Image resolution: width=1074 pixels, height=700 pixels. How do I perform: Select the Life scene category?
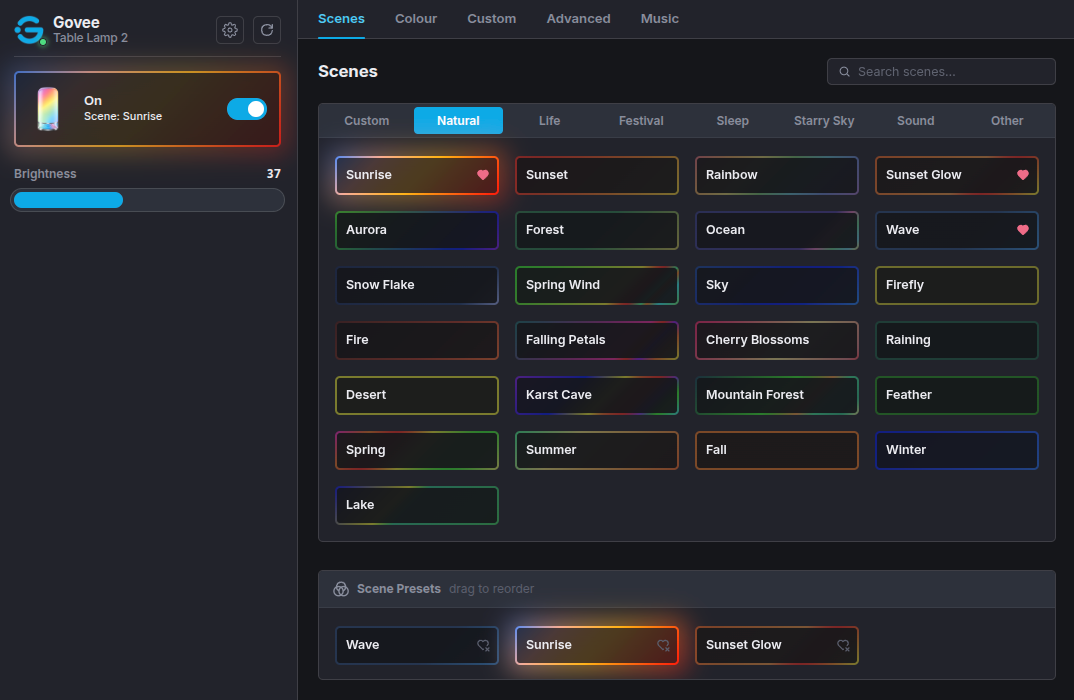(549, 121)
